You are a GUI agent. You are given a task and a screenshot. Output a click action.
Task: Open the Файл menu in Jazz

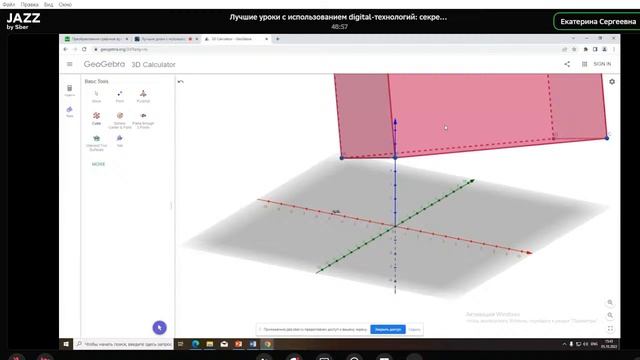click(9, 4)
